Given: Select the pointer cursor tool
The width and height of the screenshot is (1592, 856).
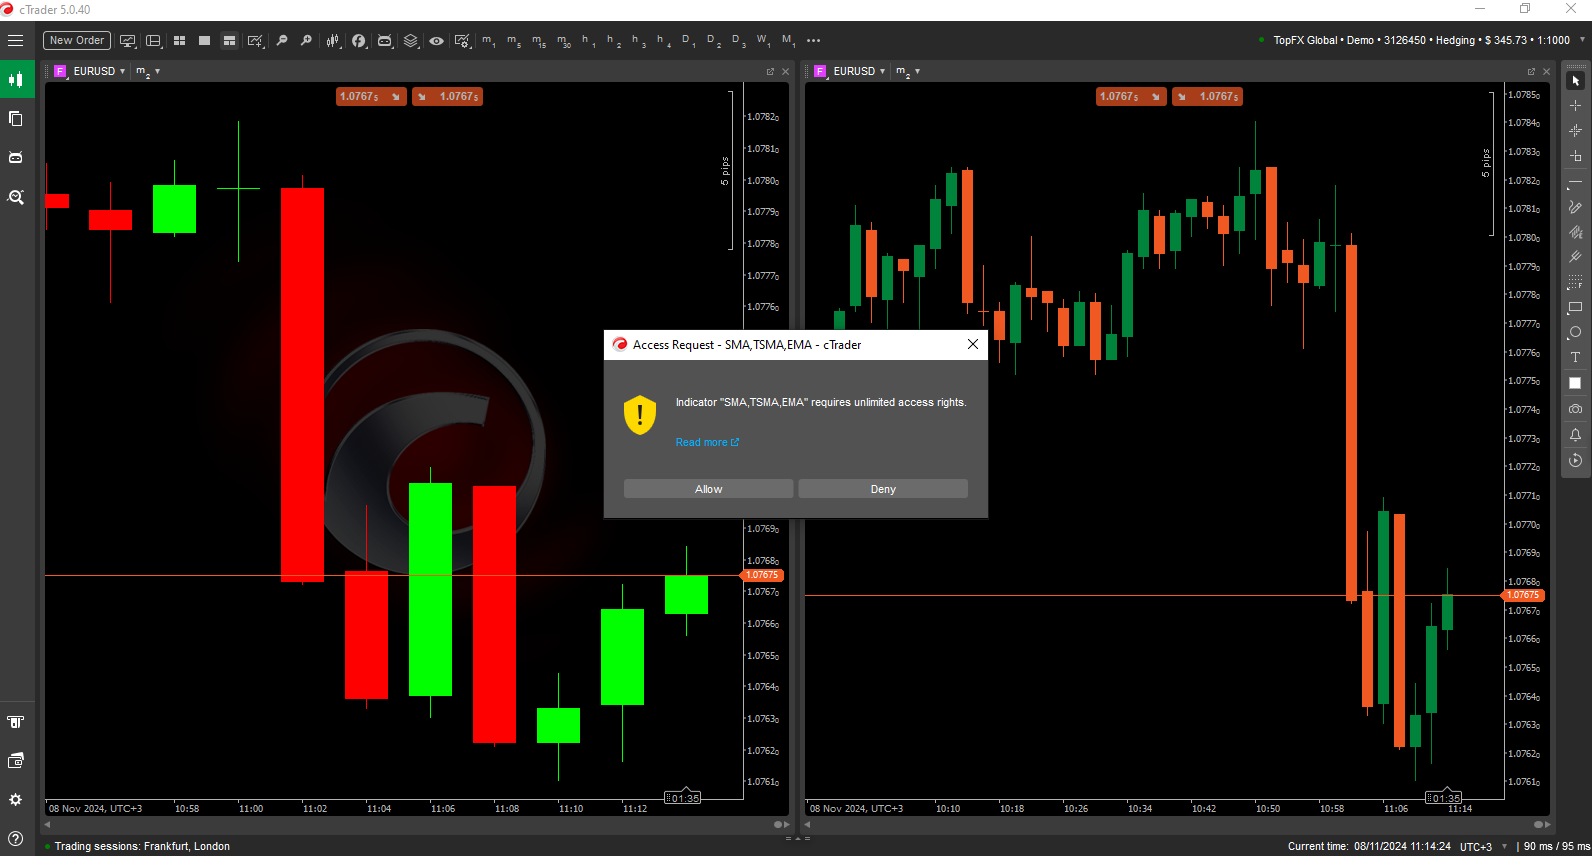Looking at the screenshot, I should 1575,80.
